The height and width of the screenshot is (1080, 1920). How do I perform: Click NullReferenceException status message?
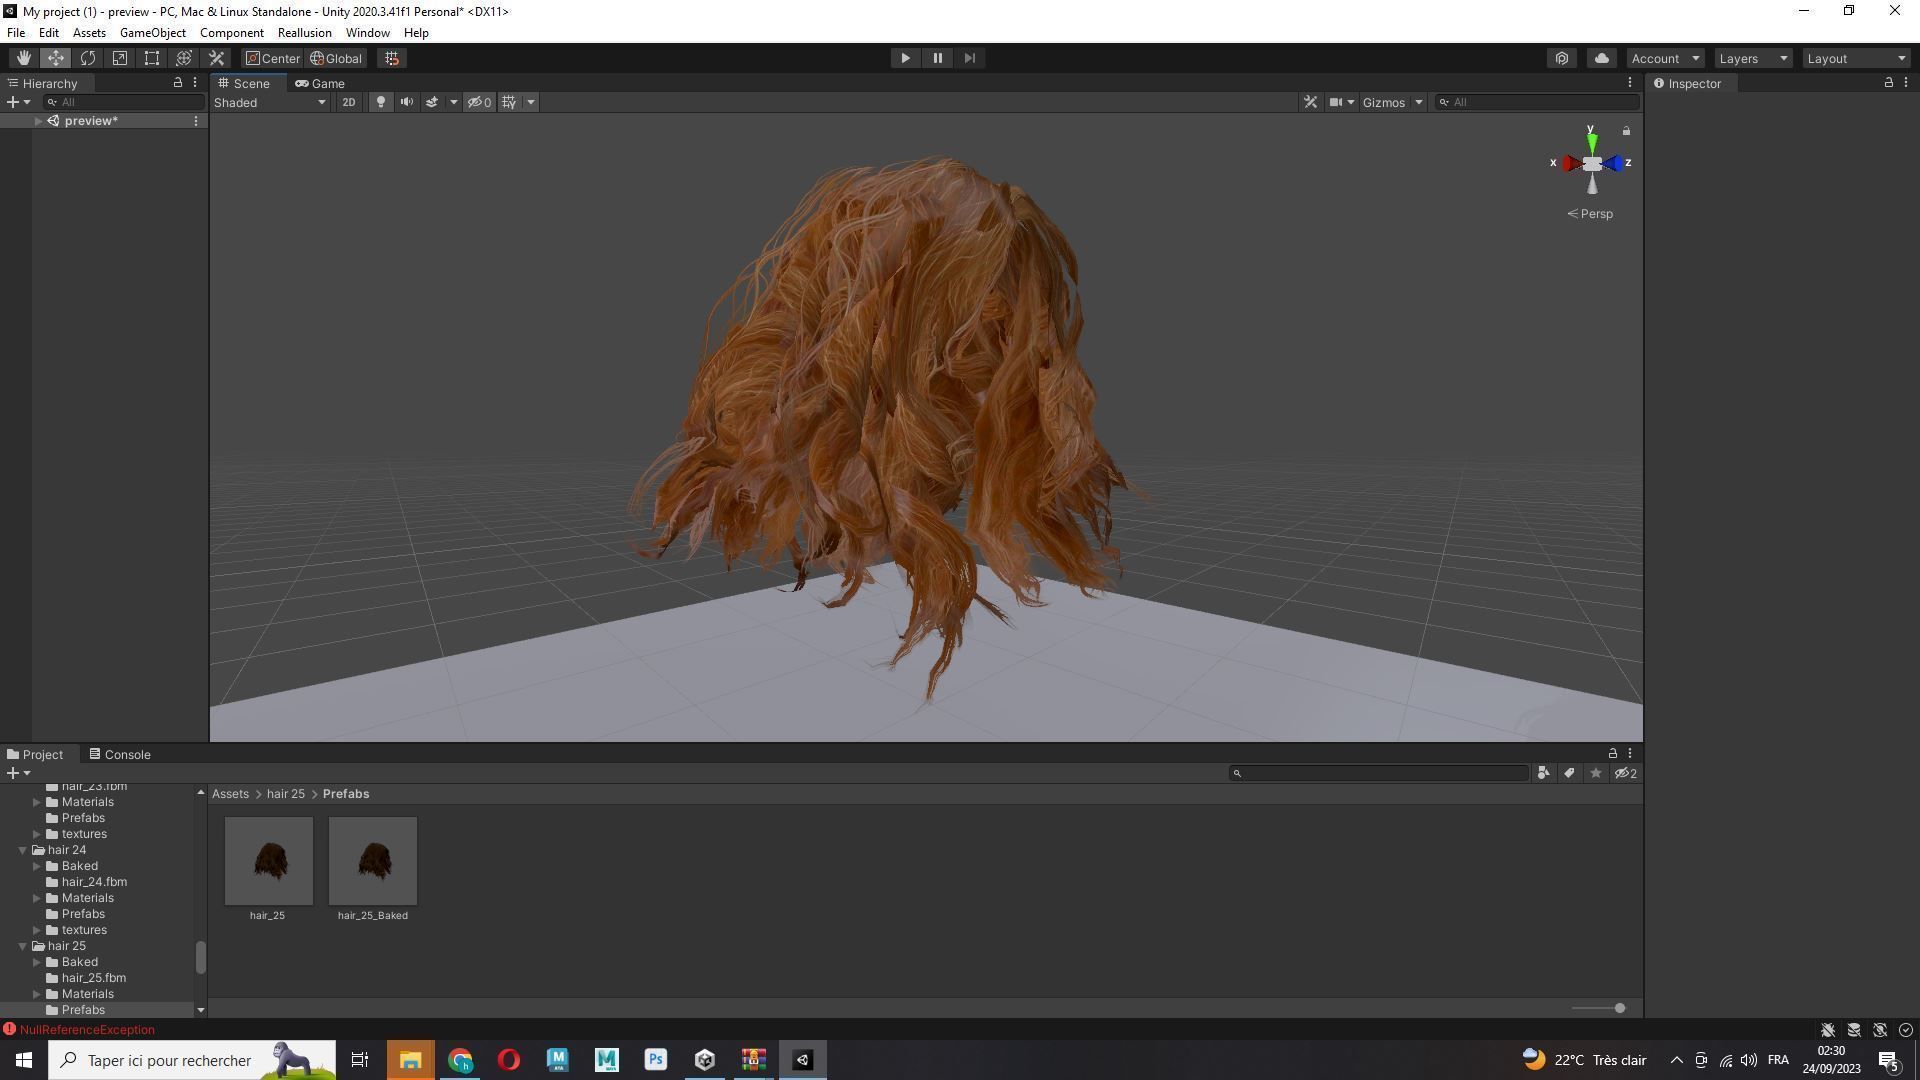tap(87, 1030)
